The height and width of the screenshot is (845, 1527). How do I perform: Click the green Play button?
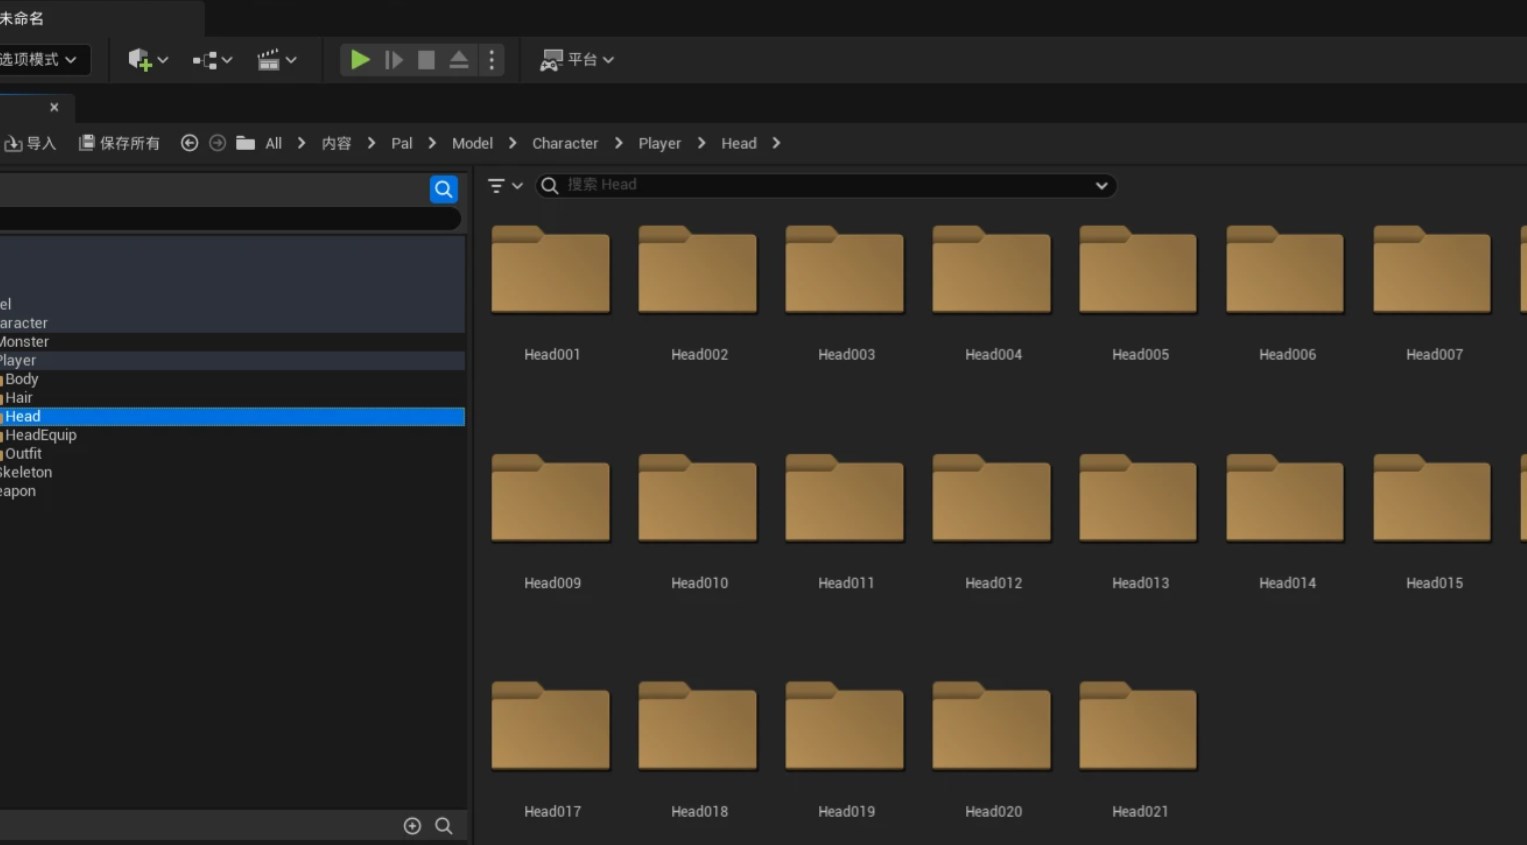tap(360, 60)
